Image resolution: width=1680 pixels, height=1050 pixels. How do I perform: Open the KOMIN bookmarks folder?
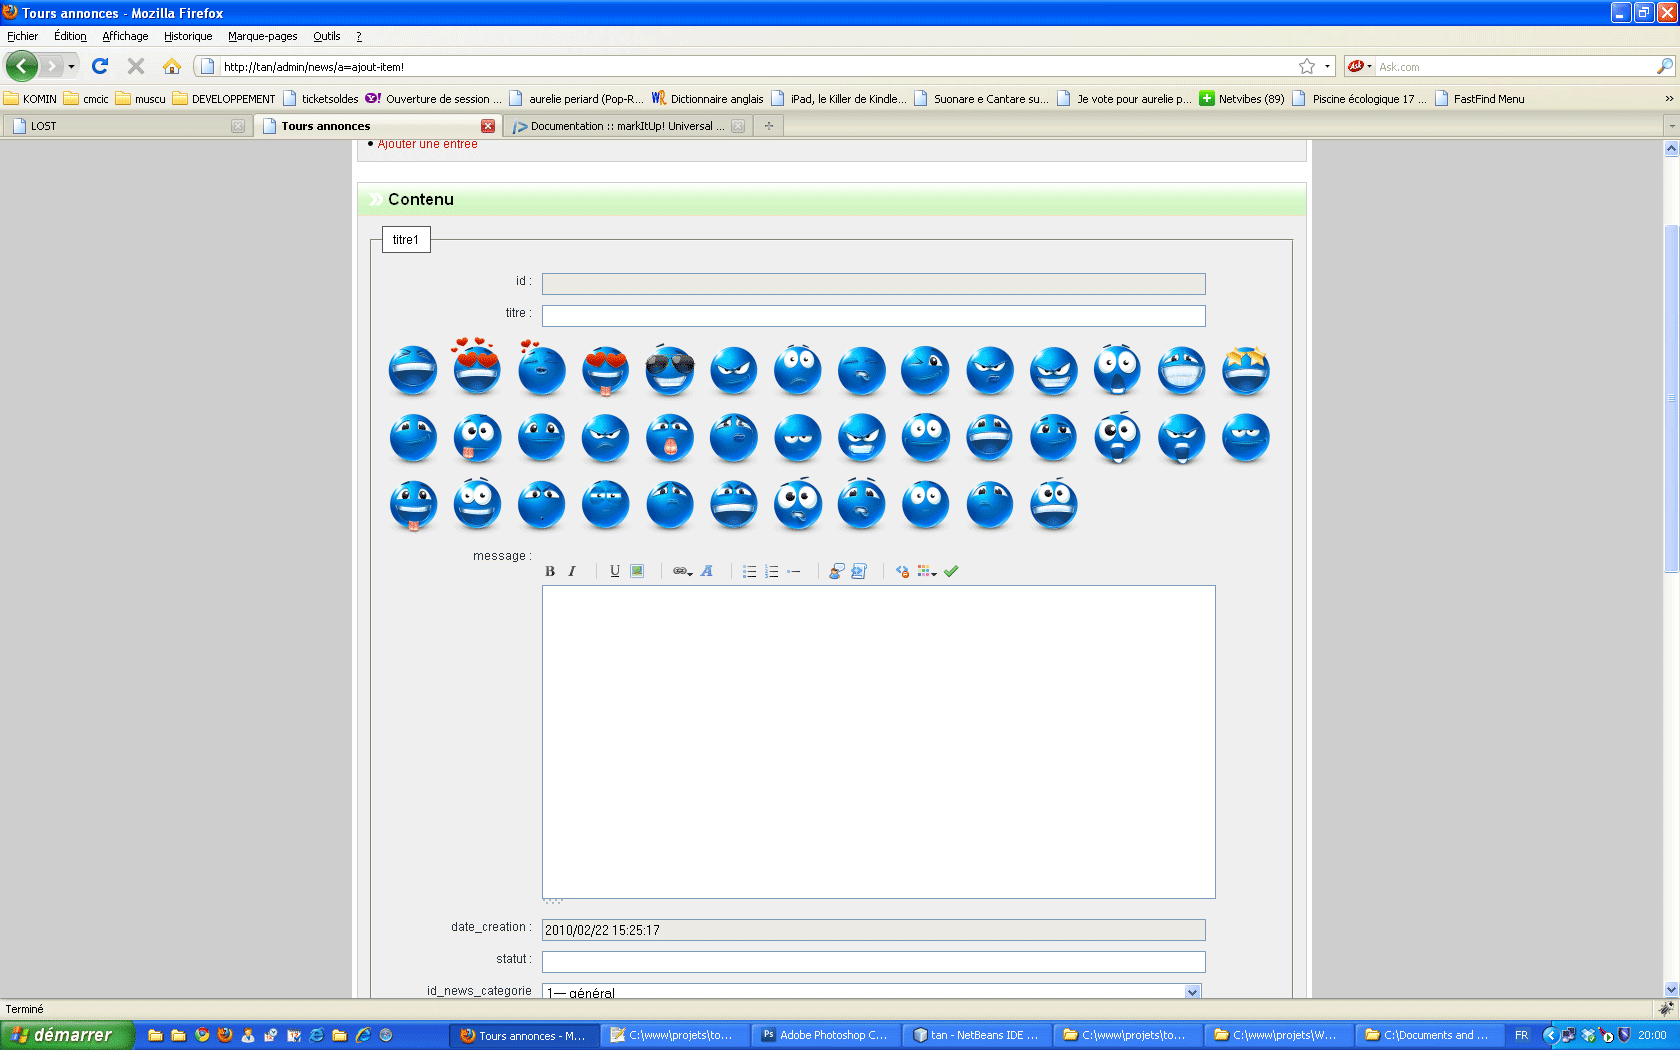30,99
